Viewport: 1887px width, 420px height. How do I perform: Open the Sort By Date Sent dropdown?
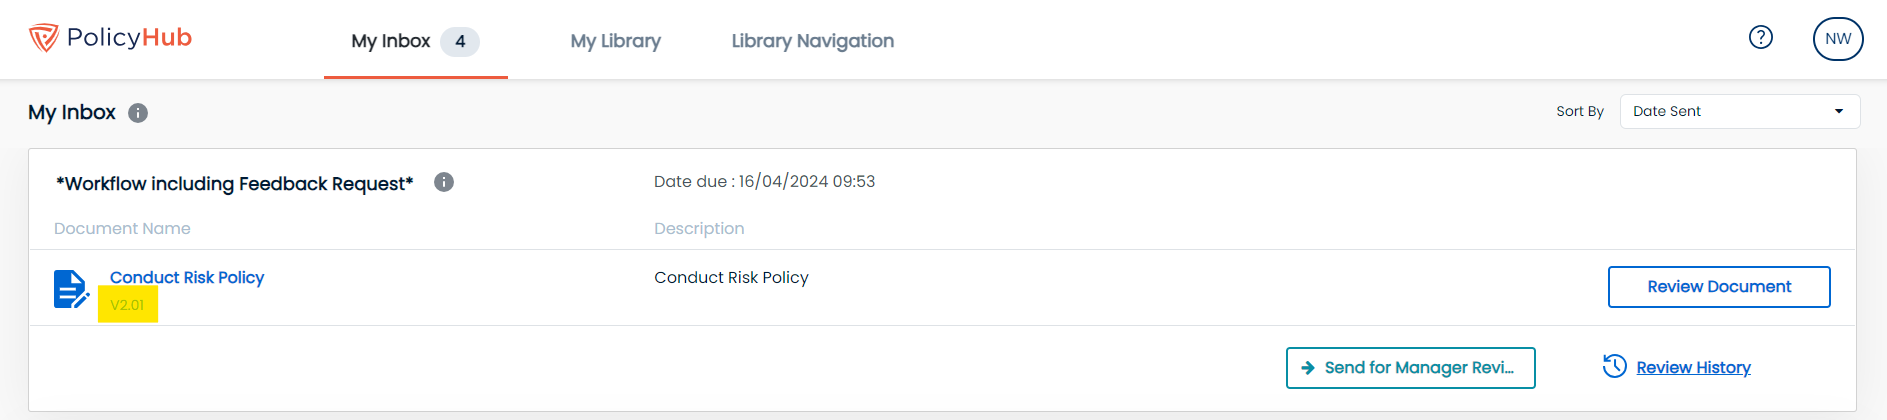(1739, 111)
